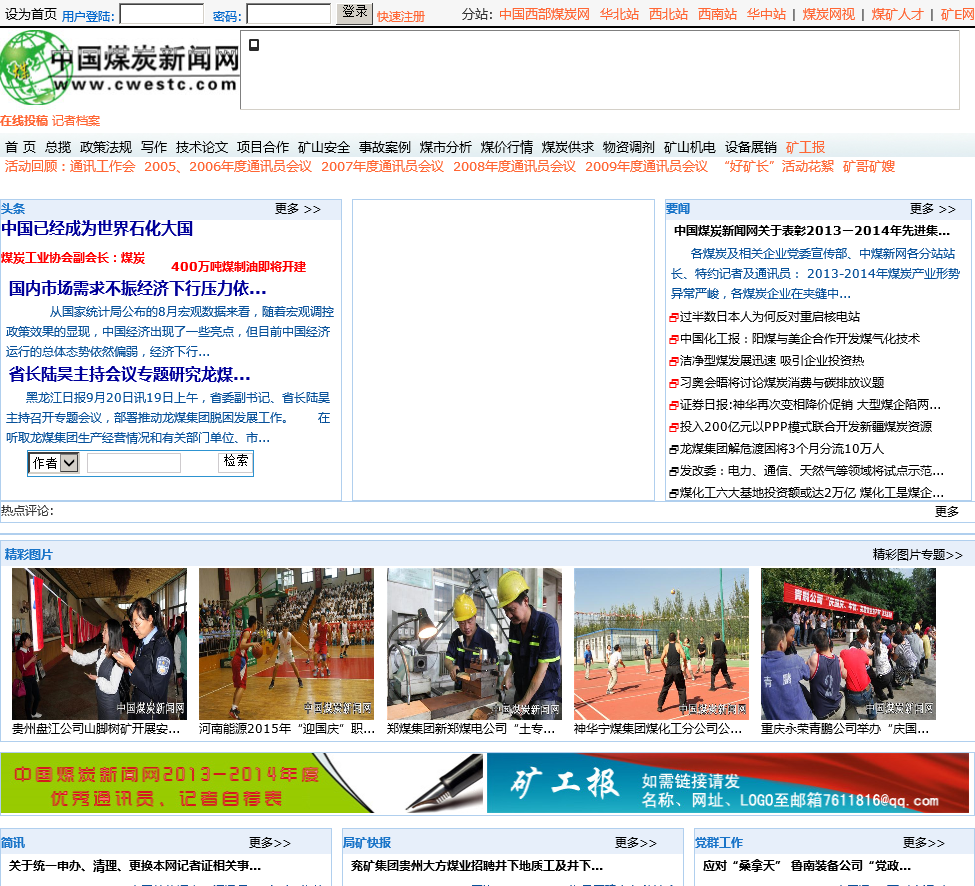Open "好矿长"活动花絮 link

tap(779, 167)
